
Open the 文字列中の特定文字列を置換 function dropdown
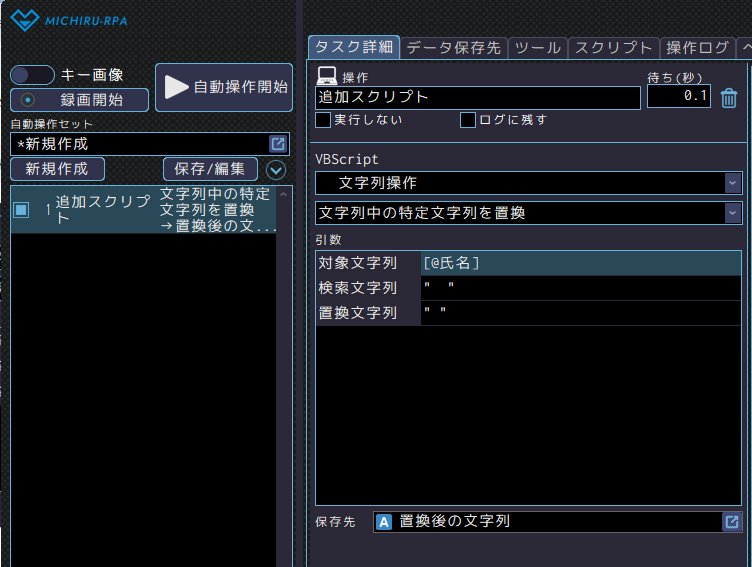coord(732,213)
